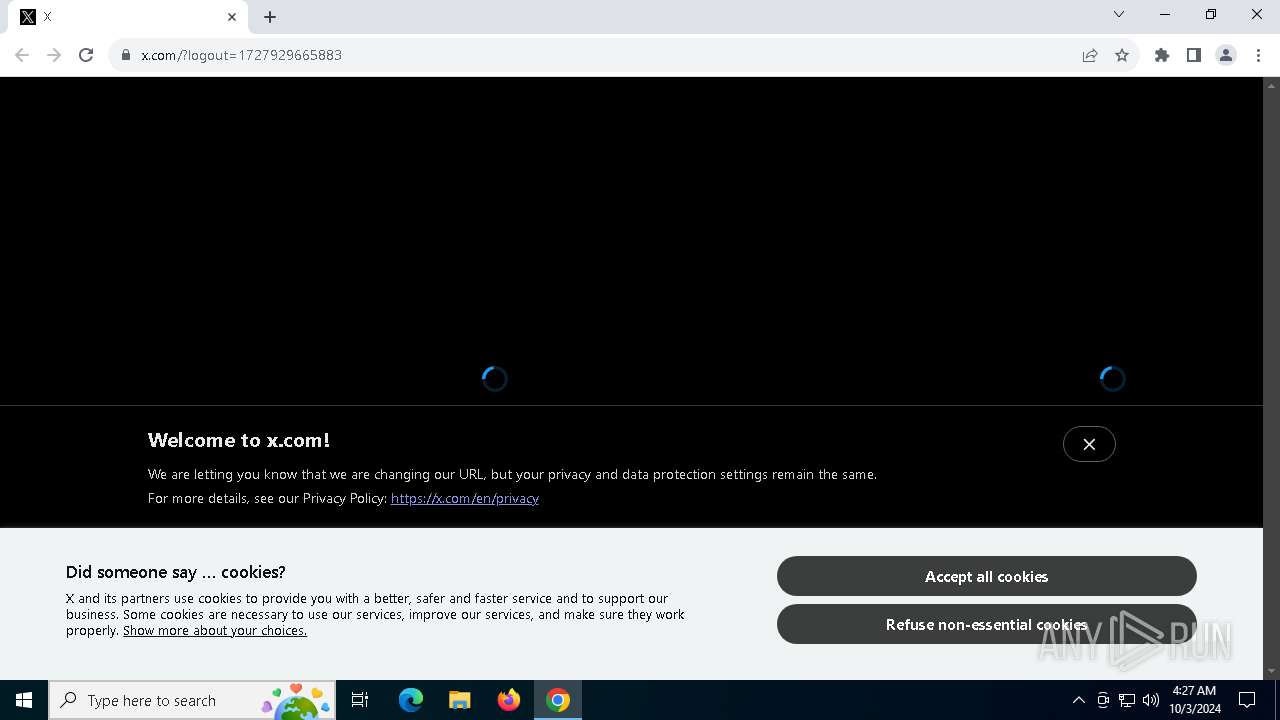The width and height of the screenshot is (1280, 720).
Task: Toggle the browser side panel
Action: (1194, 55)
